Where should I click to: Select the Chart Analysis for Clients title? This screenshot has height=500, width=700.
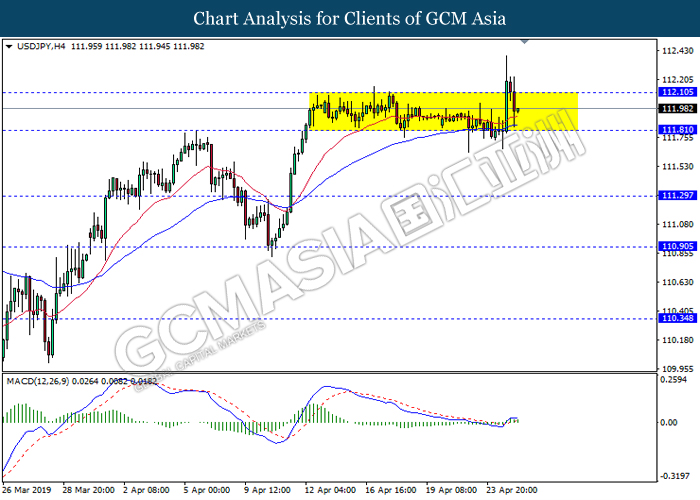(350, 18)
